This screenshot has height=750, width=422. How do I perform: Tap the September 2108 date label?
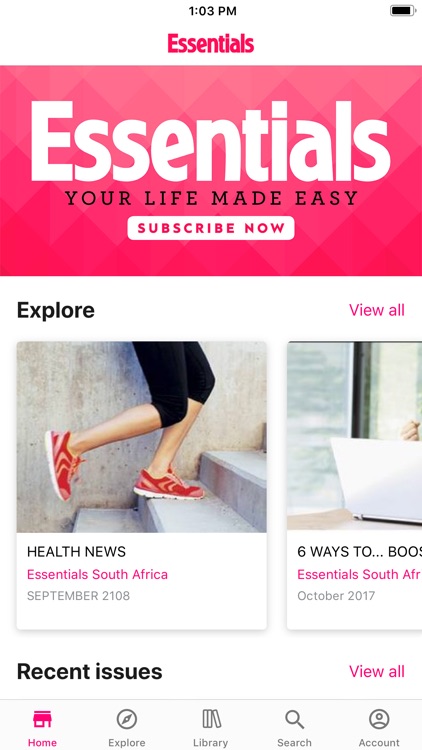78,596
